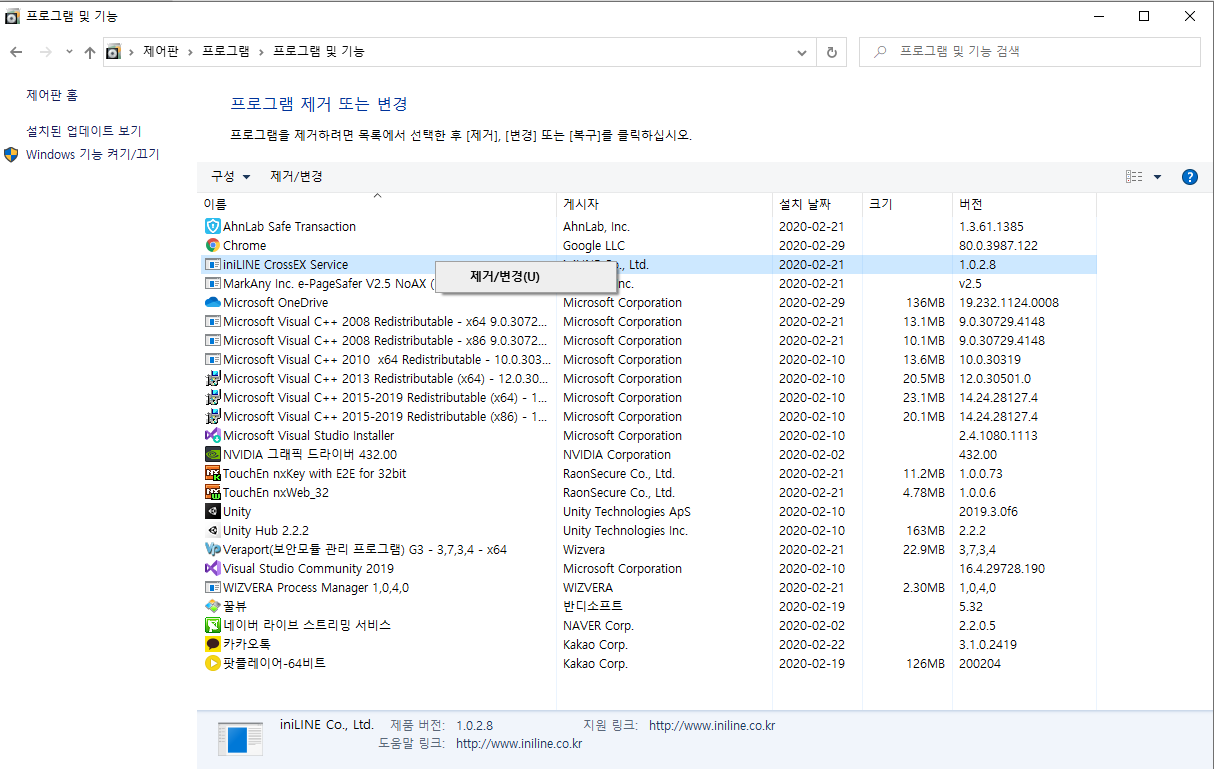Expand the address bar history dropdown
The width and height of the screenshot is (1214, 769).
click(x=802, y=52)
